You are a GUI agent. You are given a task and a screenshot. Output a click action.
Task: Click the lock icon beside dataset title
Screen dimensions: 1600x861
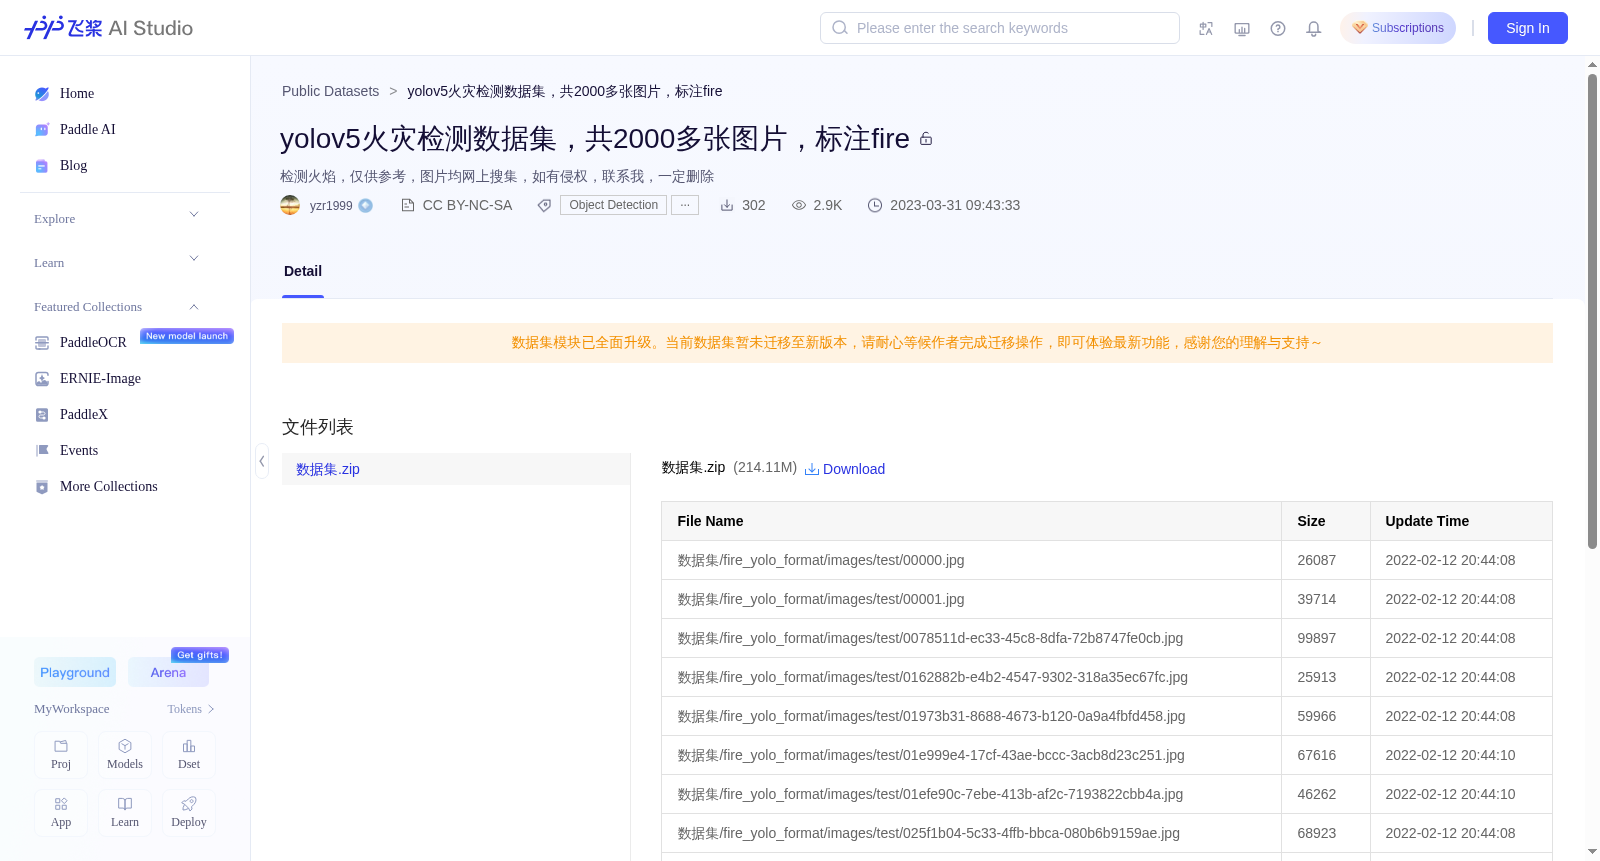click(926, 139)
